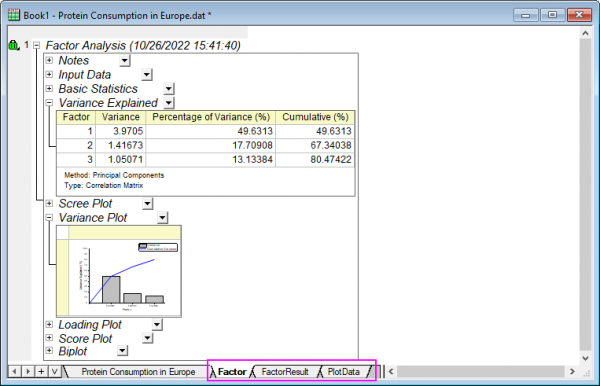The width and height of the screenshot is (600, 386).
Task: Switch to the FactorResult sheet tab
Action: pos(285,372)
